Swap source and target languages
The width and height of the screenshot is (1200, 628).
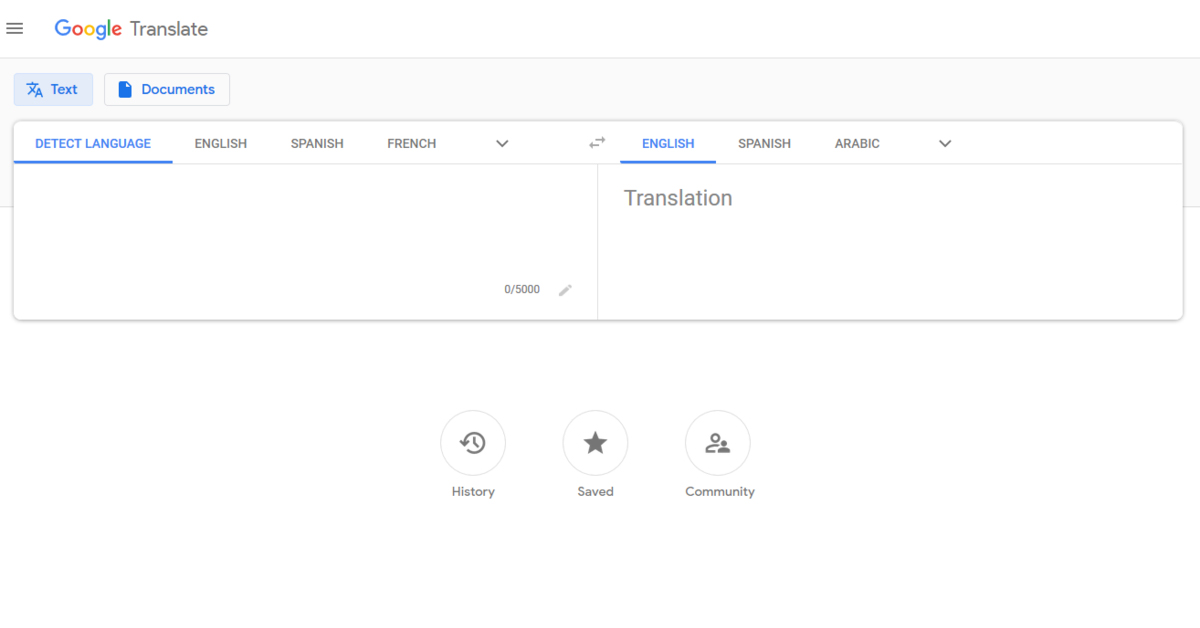click(x=597, y=143)
